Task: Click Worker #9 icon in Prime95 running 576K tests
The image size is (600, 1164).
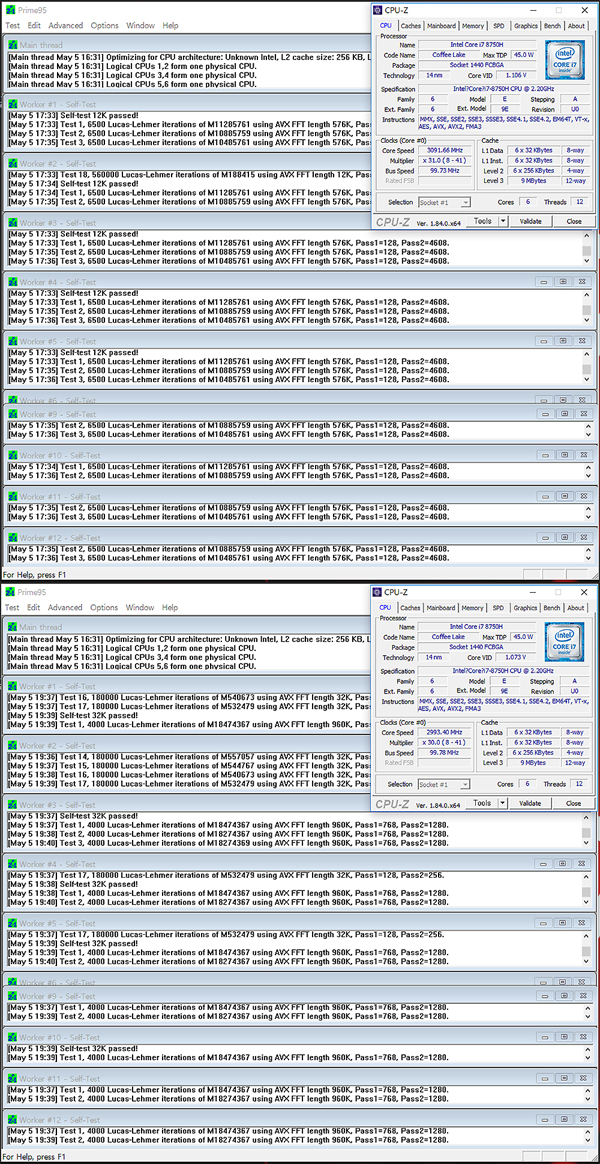Action: pos(12,414)
